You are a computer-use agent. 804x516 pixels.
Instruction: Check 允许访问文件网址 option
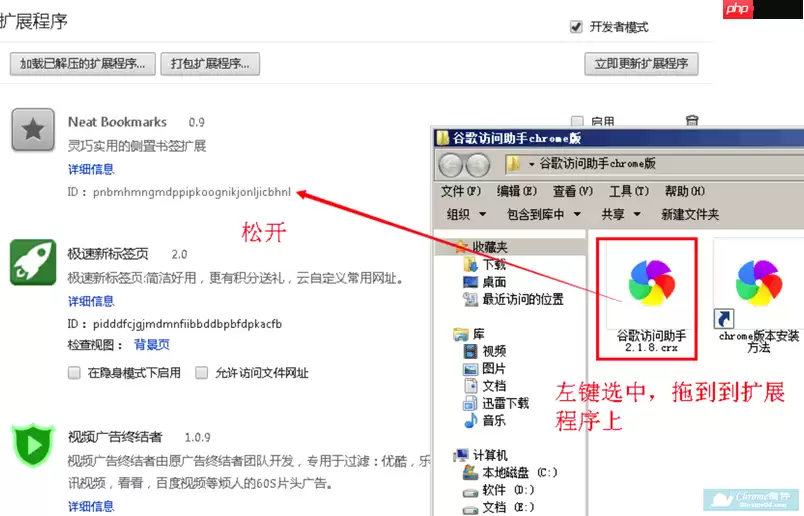pos(202,372)
